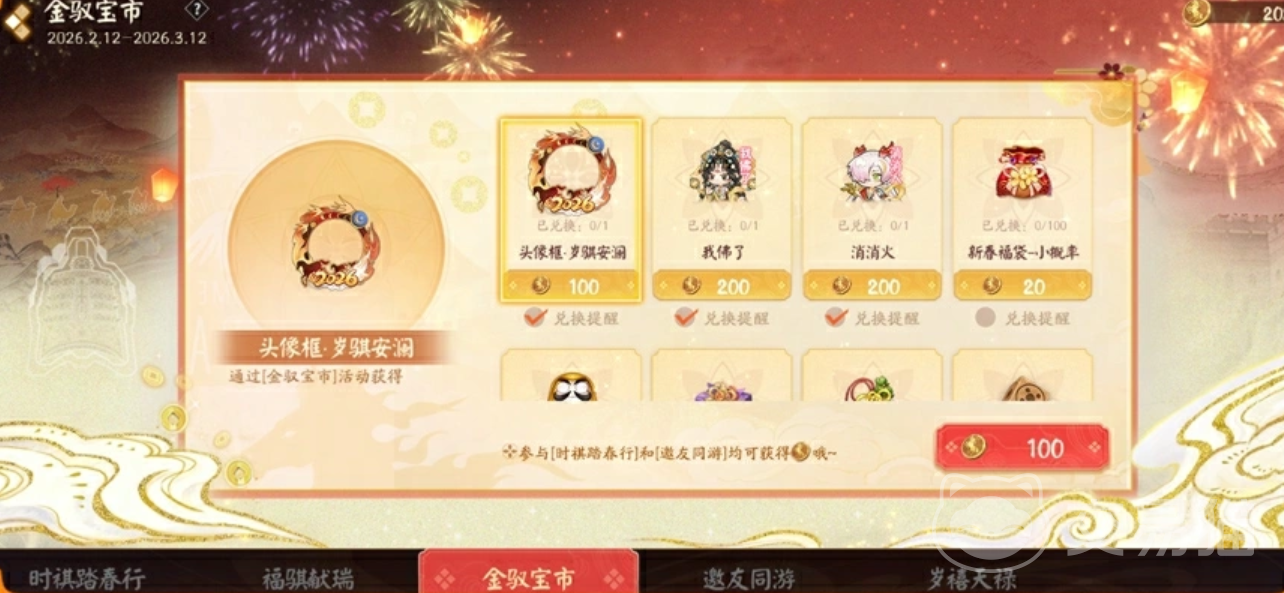The image size is (1284, 593).
Task: Switch to the 福骐献瑞 tab
Action: coord(308,578)
